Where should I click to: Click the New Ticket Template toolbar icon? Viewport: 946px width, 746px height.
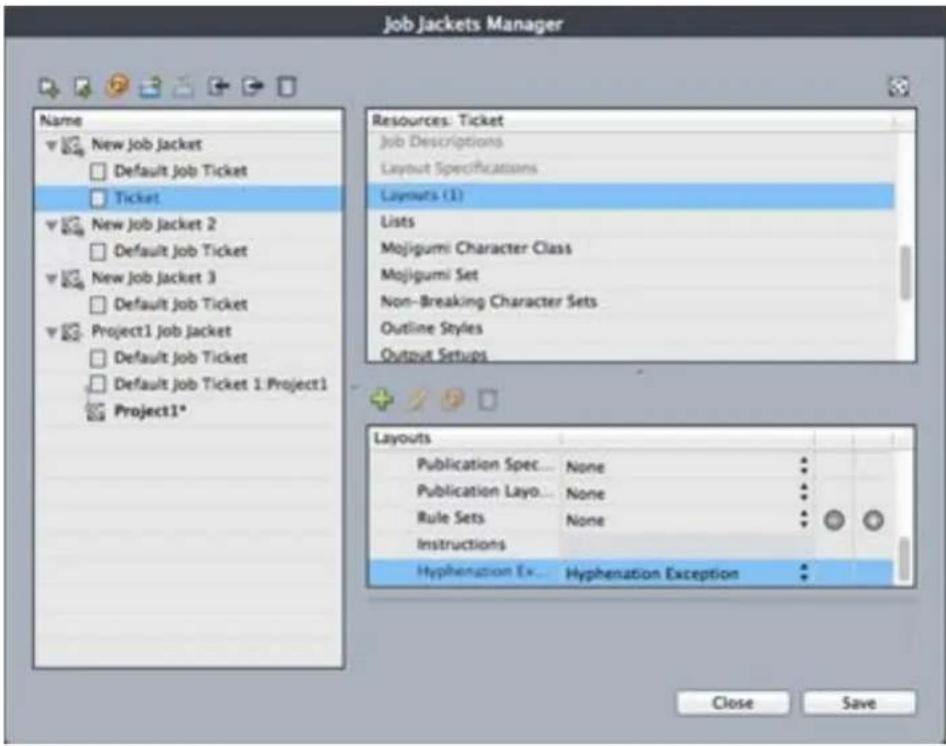[83, 87]
